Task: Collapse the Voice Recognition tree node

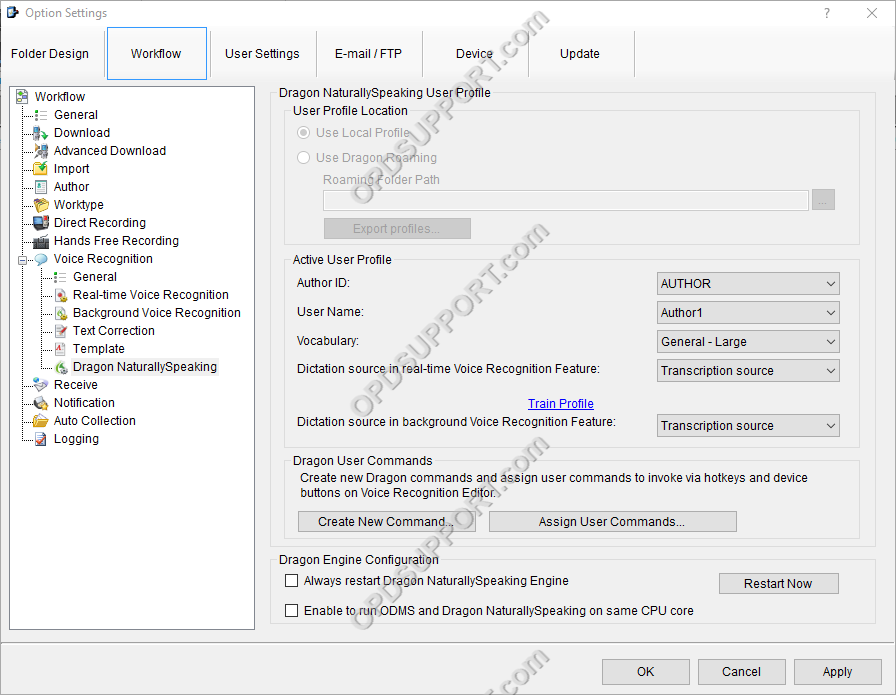Action: pyautogui.click(x=22, y=260)
